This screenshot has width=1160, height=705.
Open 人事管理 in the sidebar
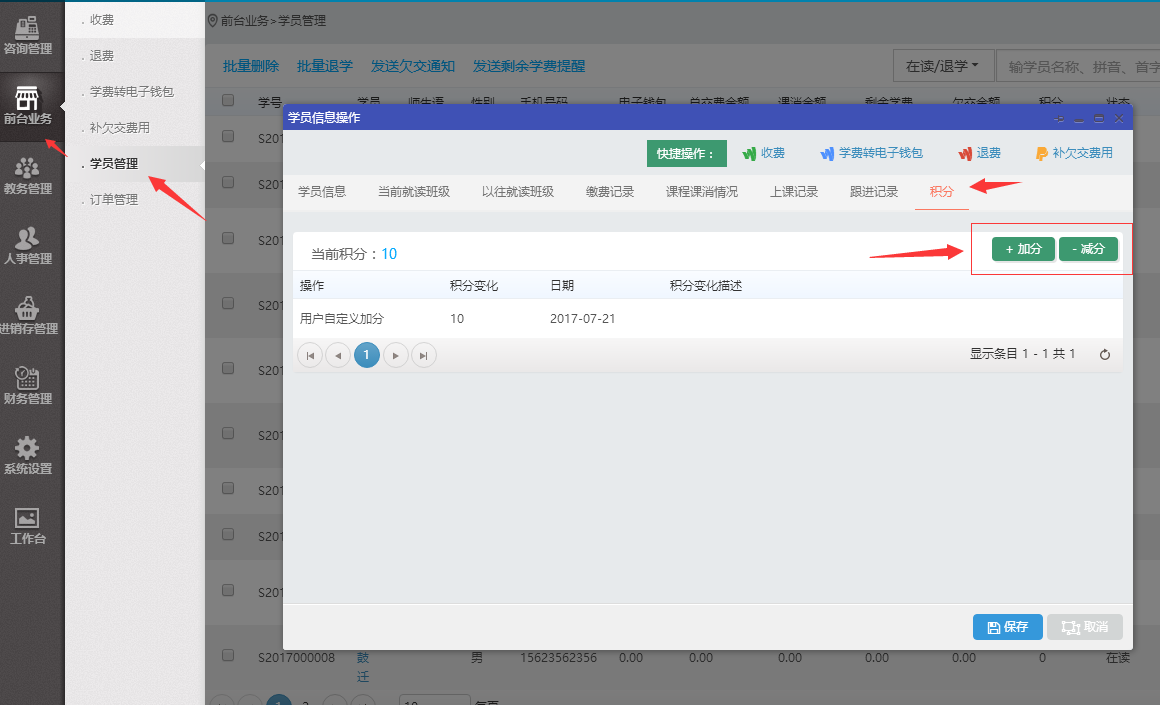click(x=27, y=246)
